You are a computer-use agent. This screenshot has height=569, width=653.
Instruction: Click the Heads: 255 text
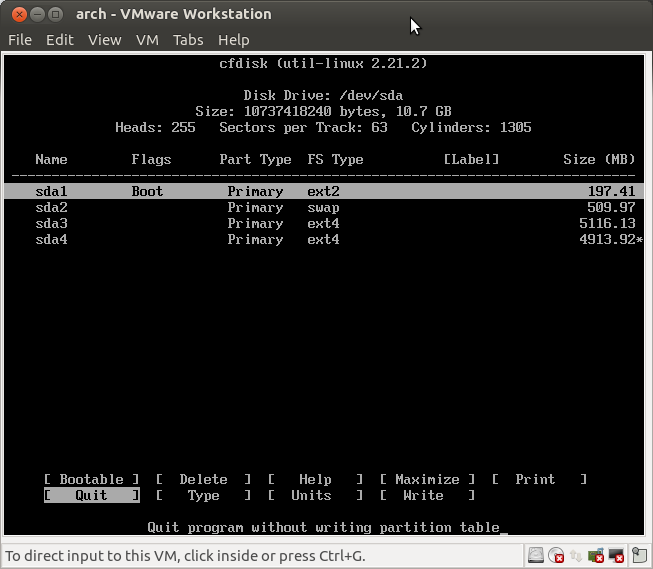pyautogui.click(x=155, y=127)
